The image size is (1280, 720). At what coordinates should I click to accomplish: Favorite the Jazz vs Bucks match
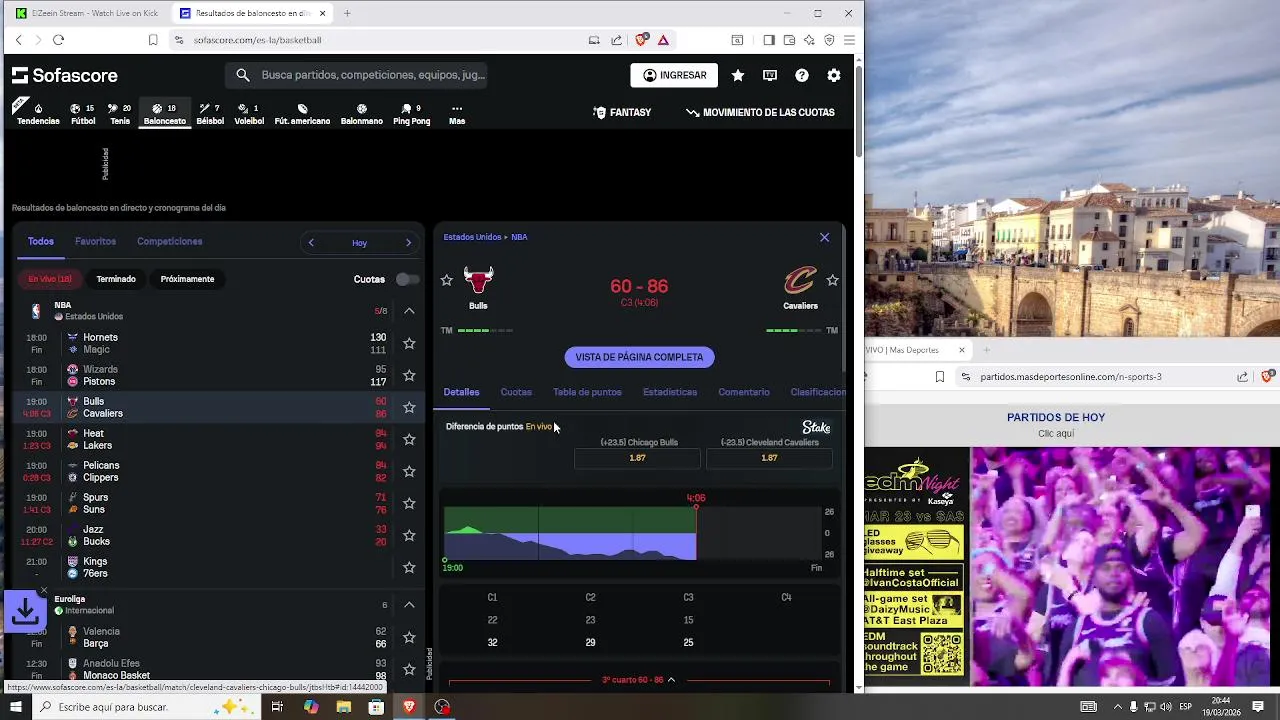[x=409, y=536]
